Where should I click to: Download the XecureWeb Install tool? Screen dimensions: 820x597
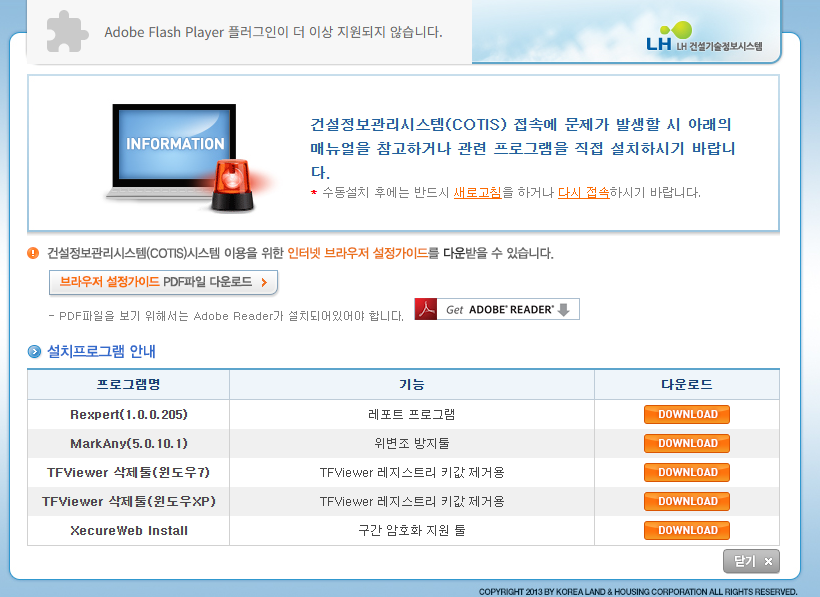coord(686,530)
